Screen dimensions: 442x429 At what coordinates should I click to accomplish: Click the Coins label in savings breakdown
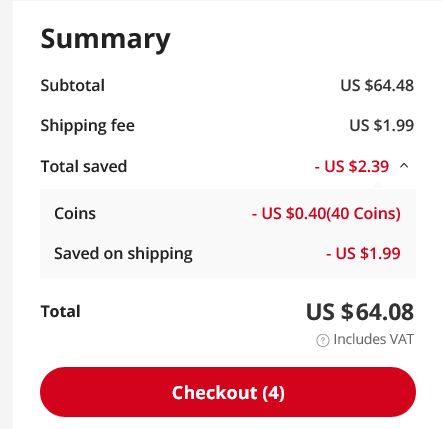[x=75, y=213]
